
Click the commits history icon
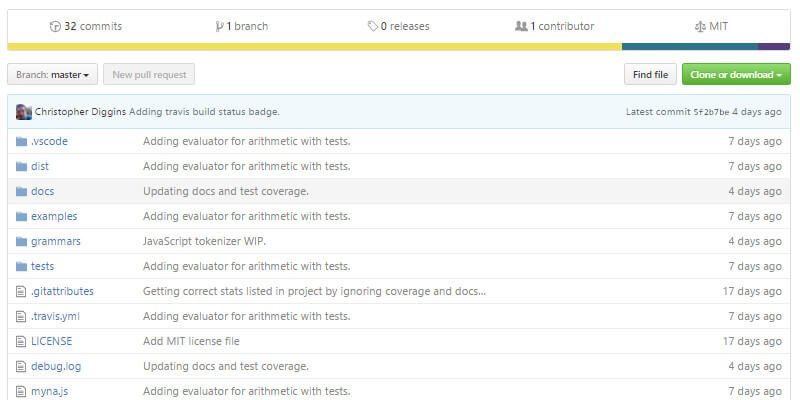pos(55,26)
